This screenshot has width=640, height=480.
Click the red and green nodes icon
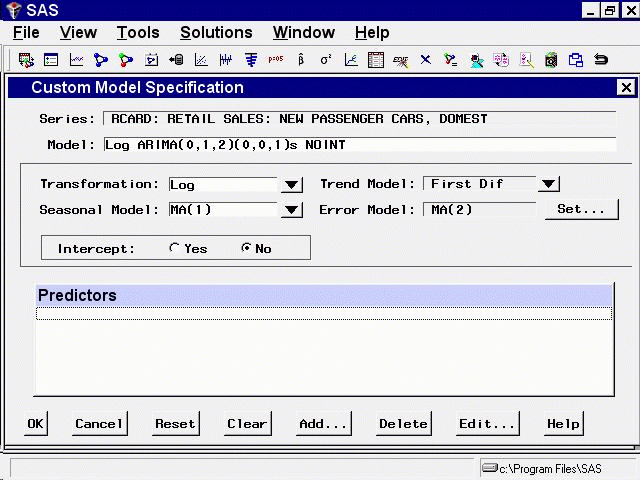126,60
